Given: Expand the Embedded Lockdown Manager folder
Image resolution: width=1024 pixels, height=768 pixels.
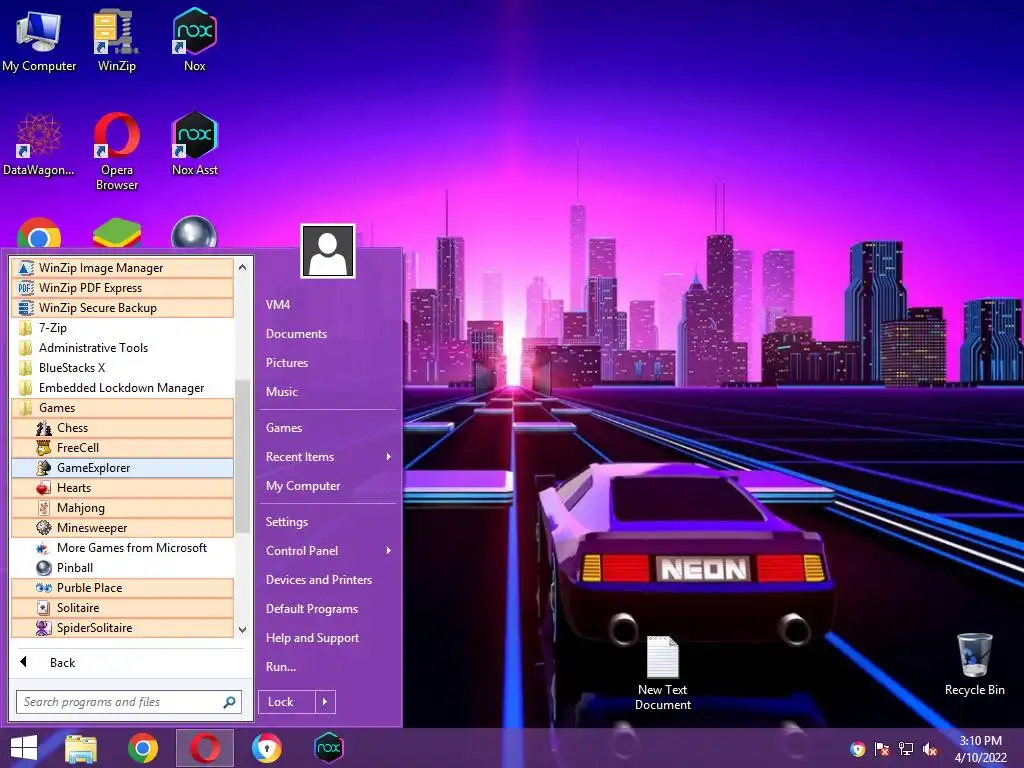Looking at the screenshot, I should 122,388.
